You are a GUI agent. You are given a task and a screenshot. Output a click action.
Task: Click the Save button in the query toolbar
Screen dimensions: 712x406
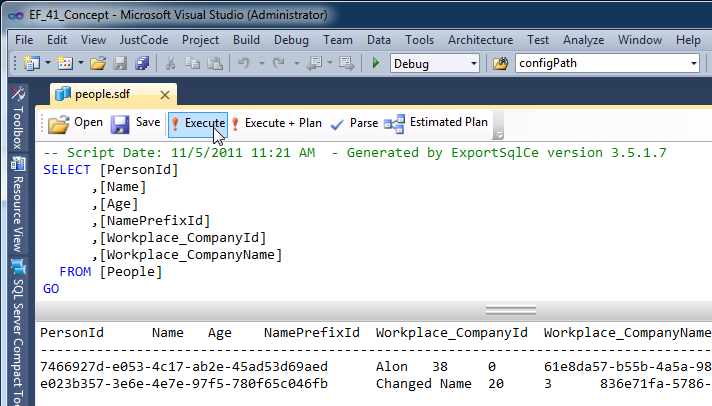point(135,123)
